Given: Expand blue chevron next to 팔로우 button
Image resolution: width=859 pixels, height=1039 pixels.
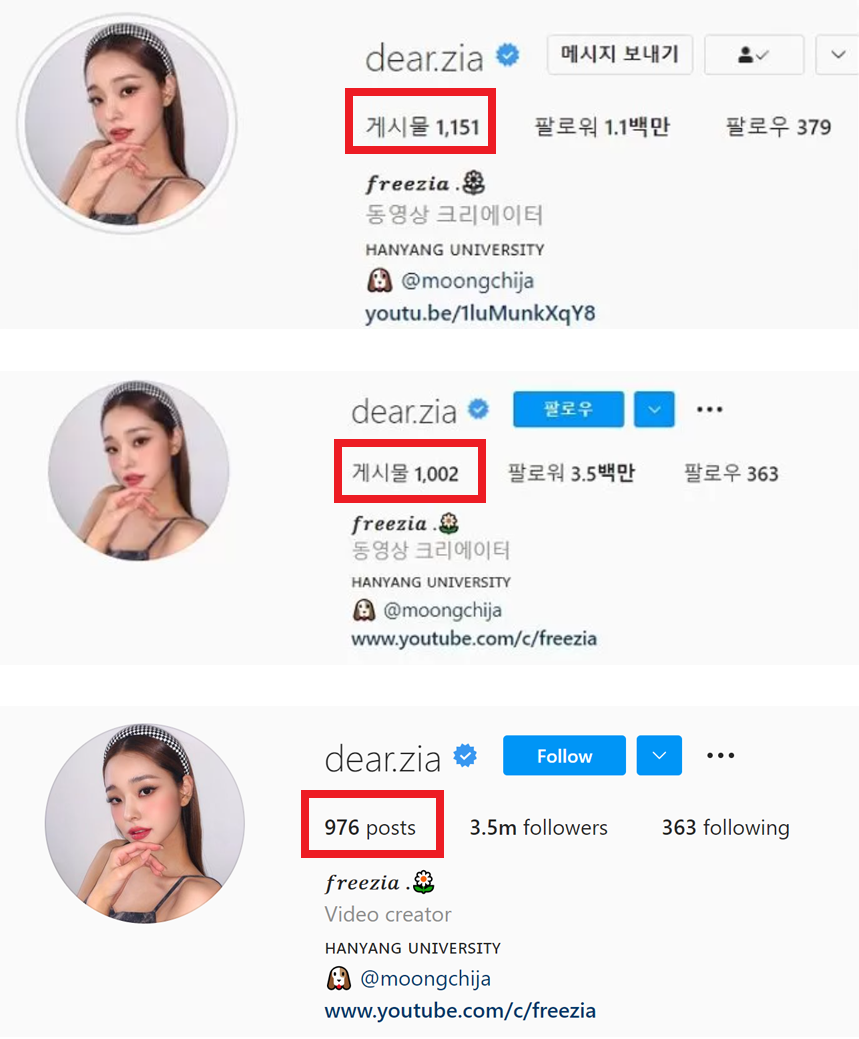Looking at the screenshot, I should pyautogui.click(x=654, y=410).
